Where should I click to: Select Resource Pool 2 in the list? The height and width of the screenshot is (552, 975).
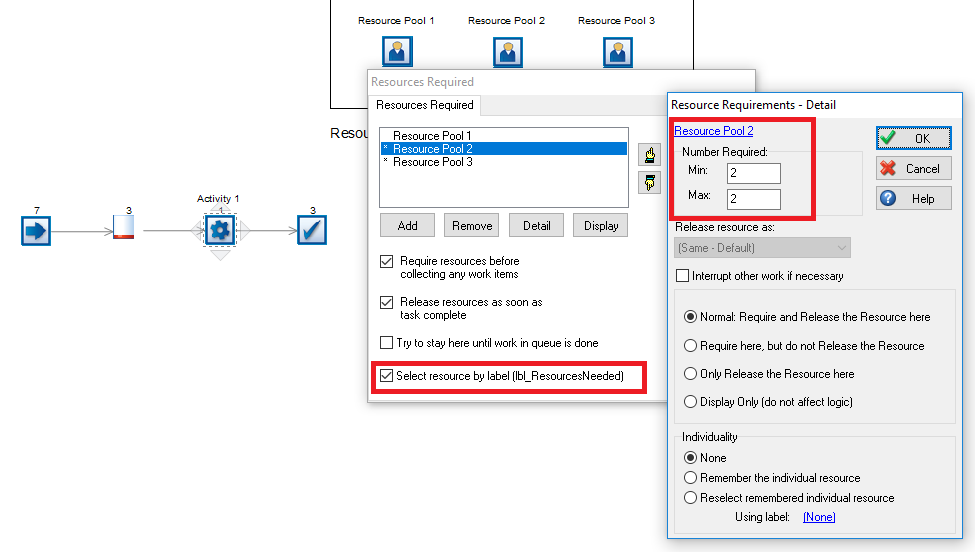(504, 149)
